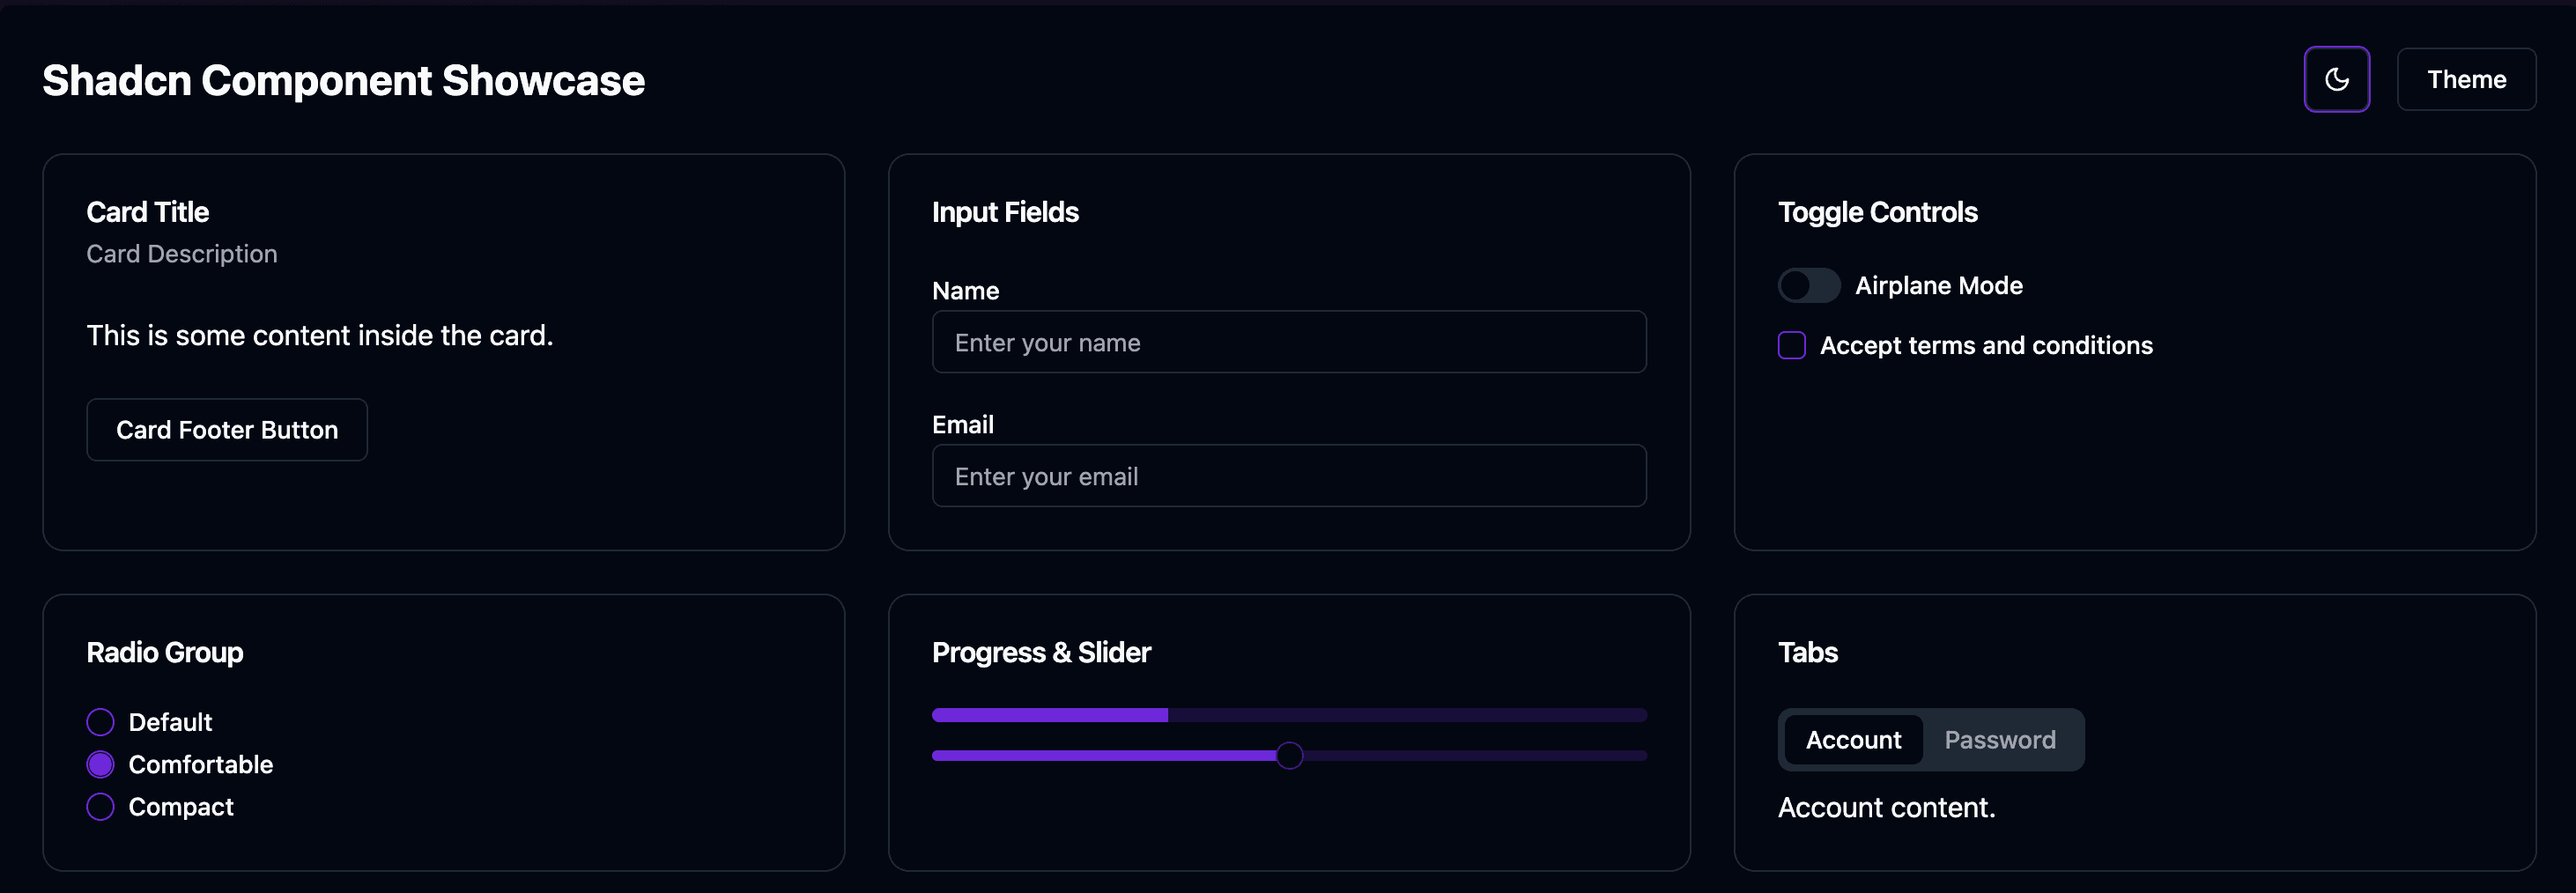This screenshot has width=2576, height=893.
Task: Click the Airplane Mode label
Action: click(x=1939, y=285)
